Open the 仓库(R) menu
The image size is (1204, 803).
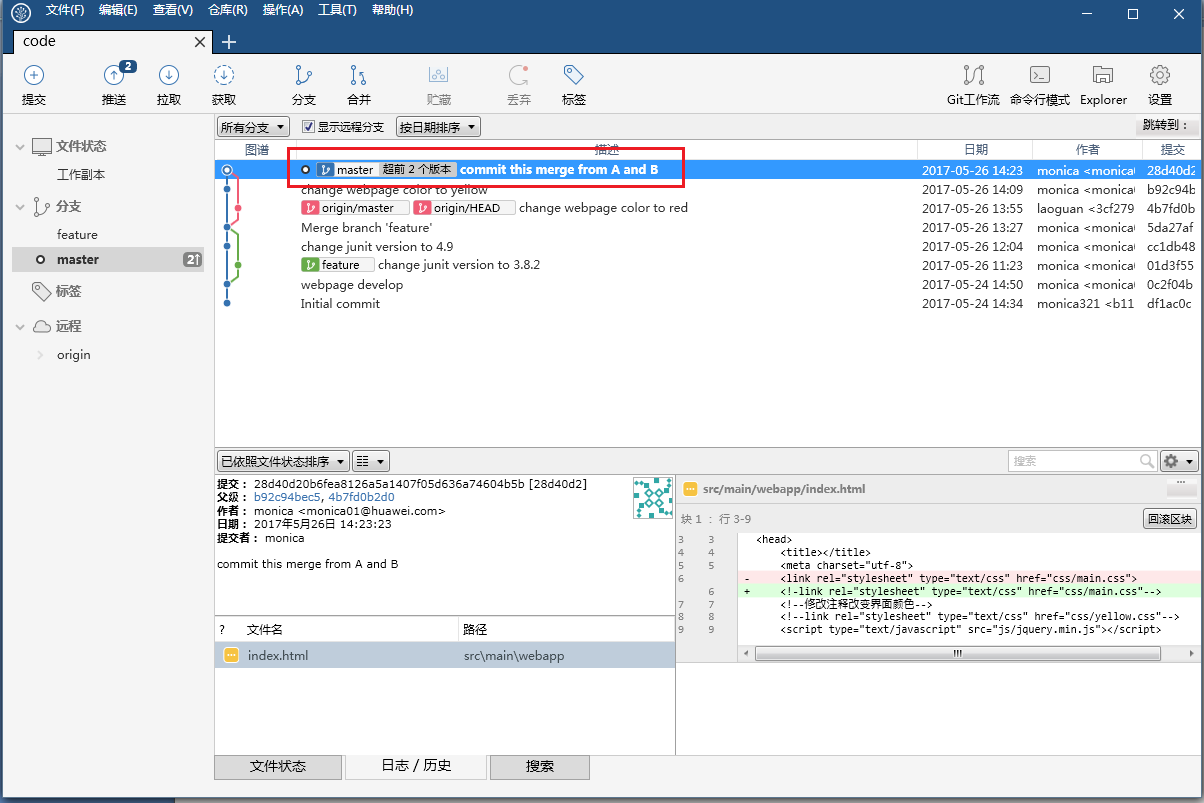click(228, 10)
